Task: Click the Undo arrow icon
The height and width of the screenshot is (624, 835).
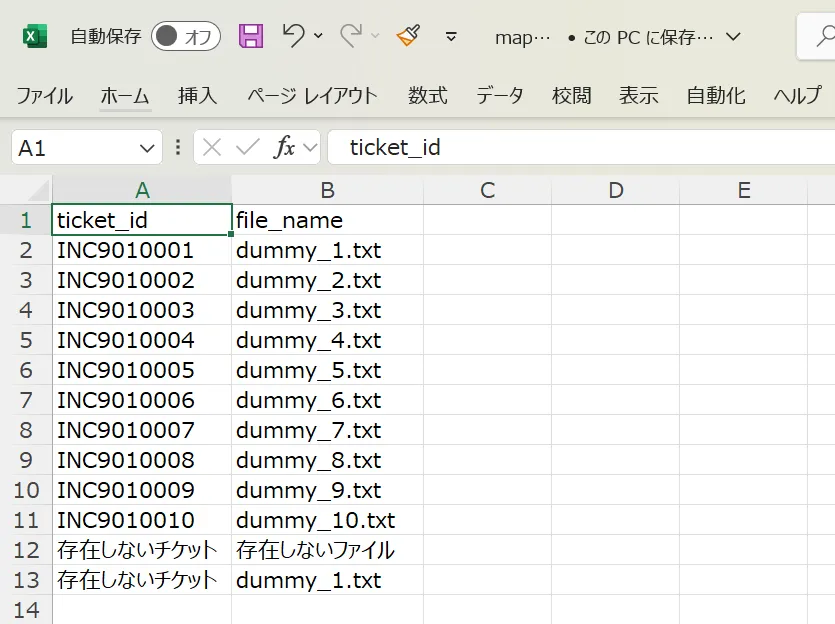Action: tap(293, 36)
